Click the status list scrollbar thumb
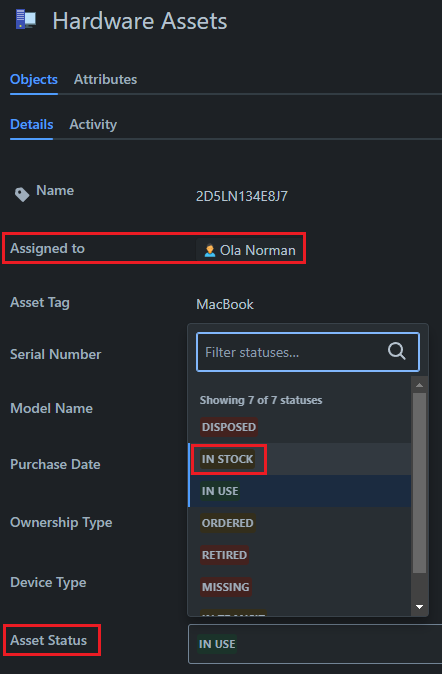 point(419,483)
